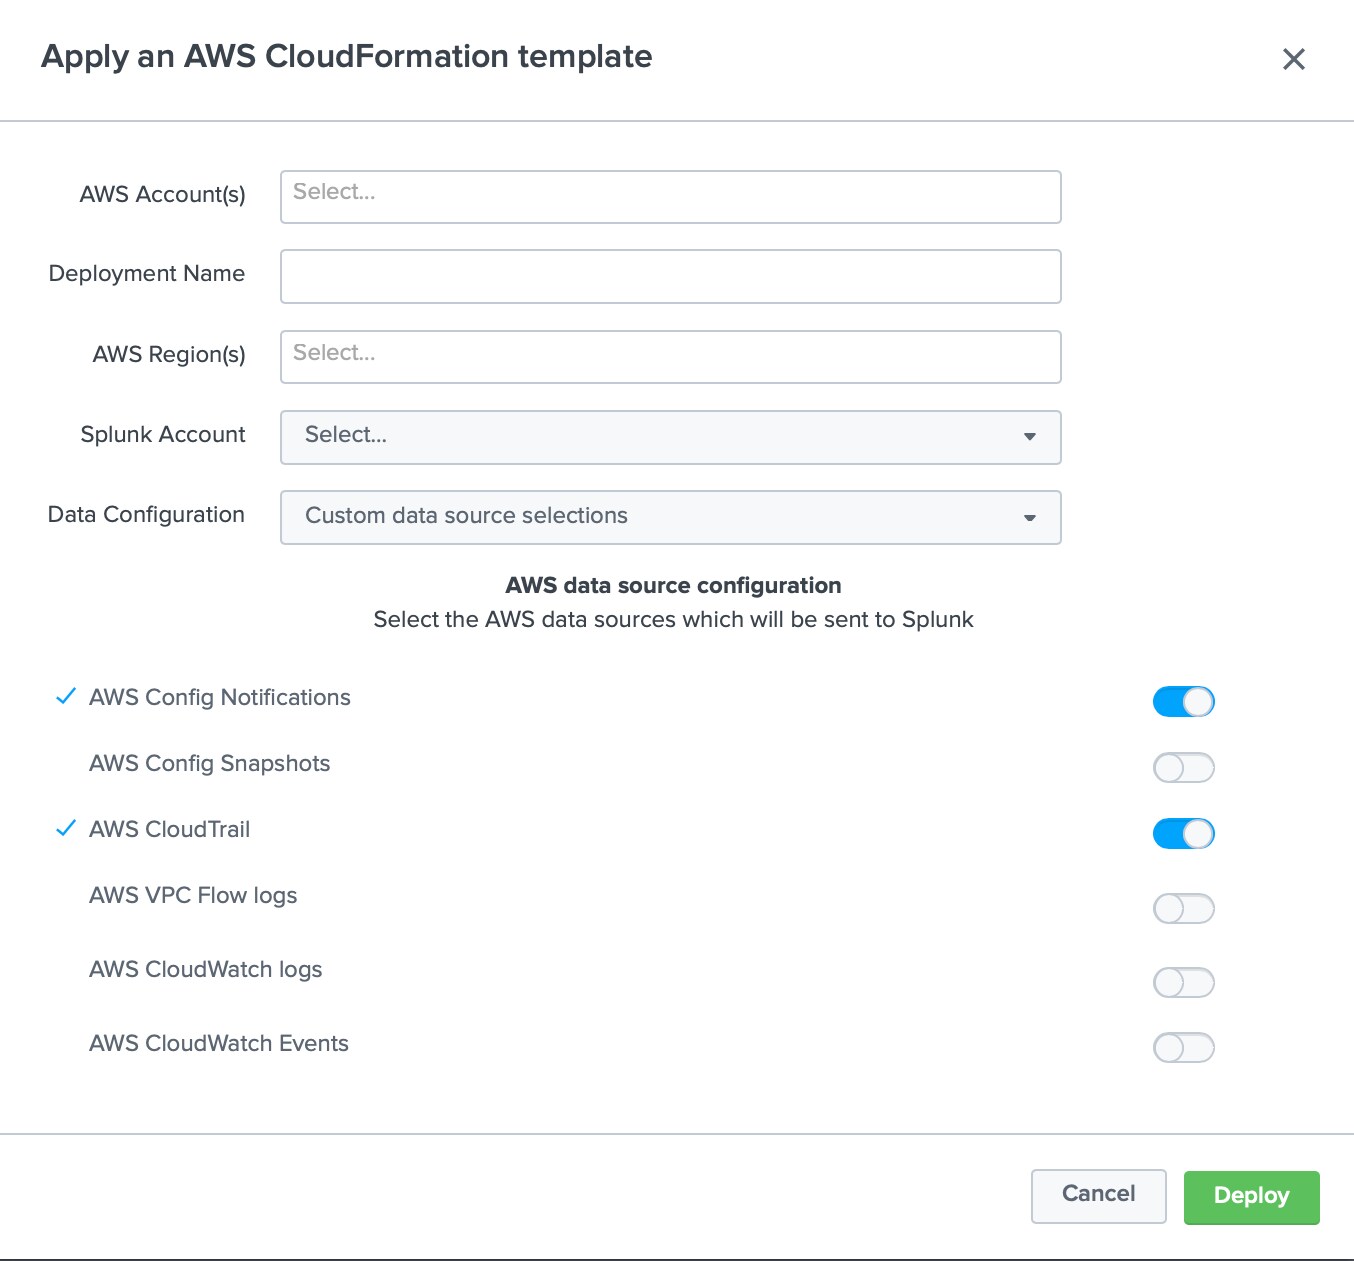Enable the AWS CloudWatch Events toggle
1354x1261 pixels.
pyautogui.click(x=1184, y=1047)
